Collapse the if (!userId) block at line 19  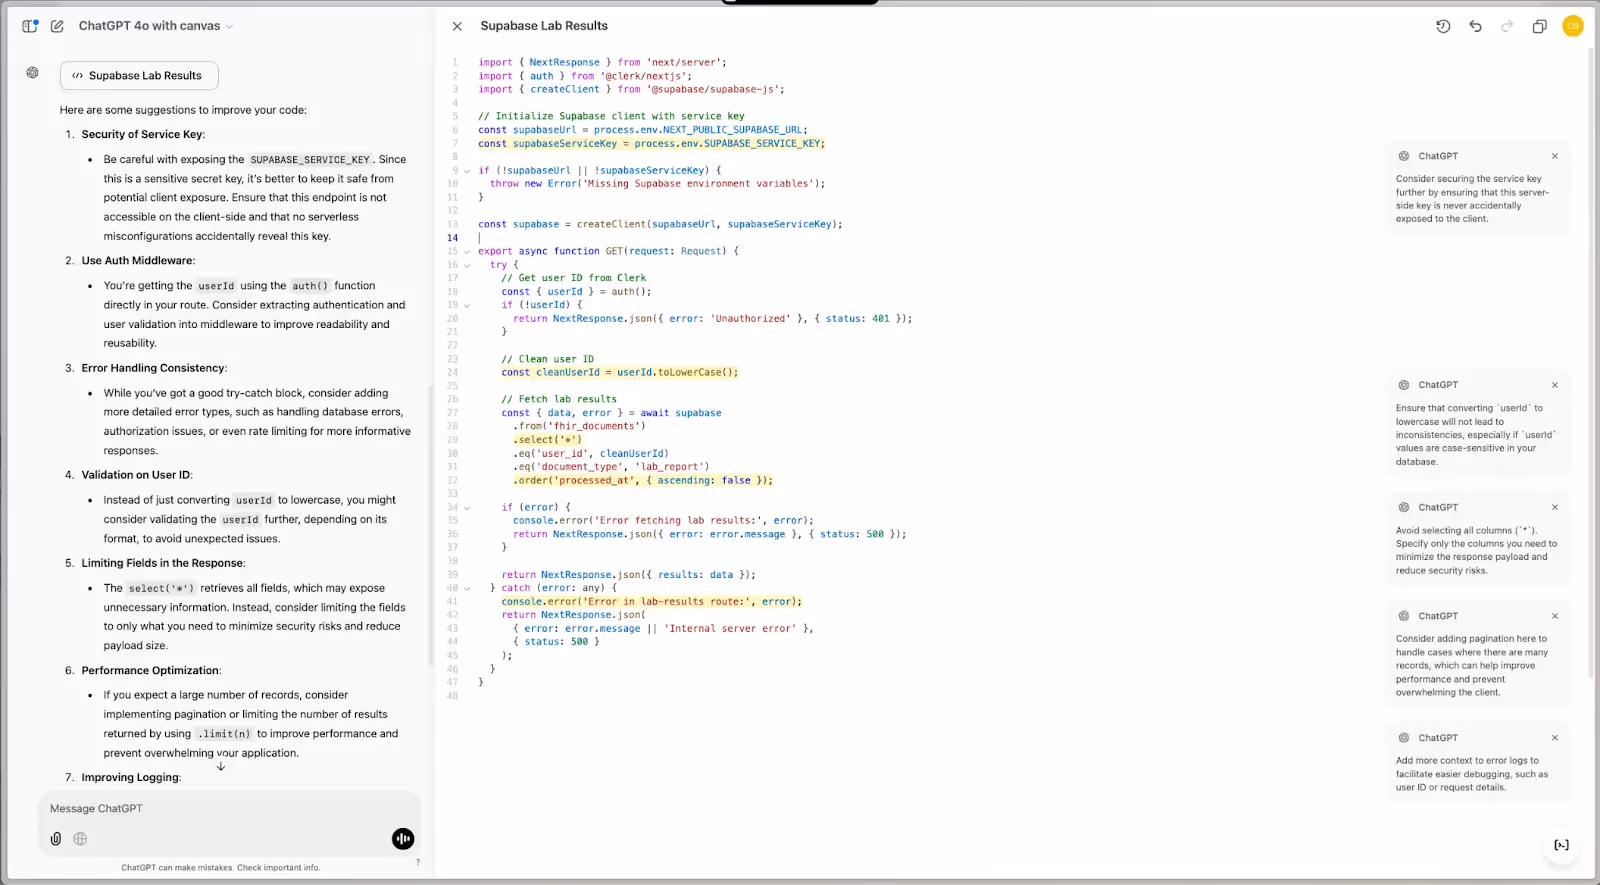467,305
